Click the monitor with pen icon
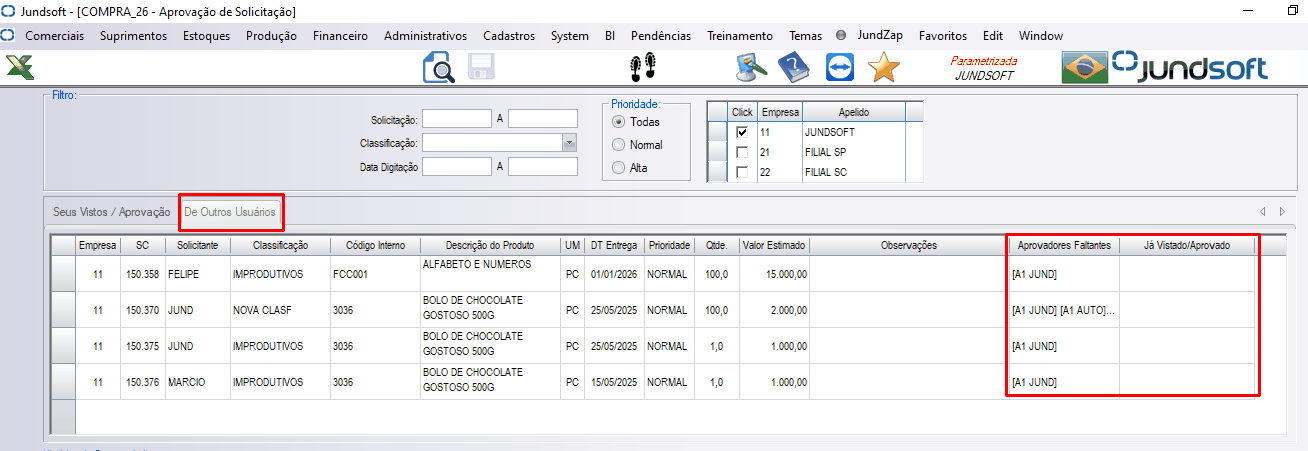The width and height of the screenshot is (1308, 451). tap(750, 68)
